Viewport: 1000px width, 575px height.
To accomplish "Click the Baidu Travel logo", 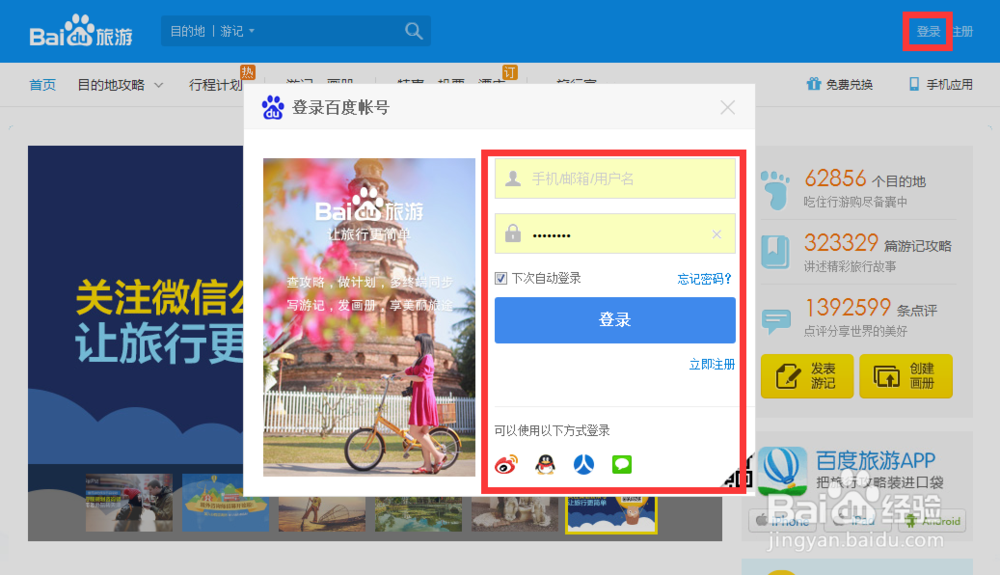I will (x=81, y=31).
